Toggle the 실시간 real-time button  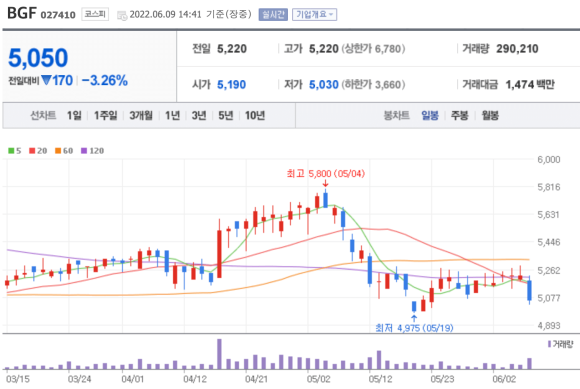click(x=273, y=14)
